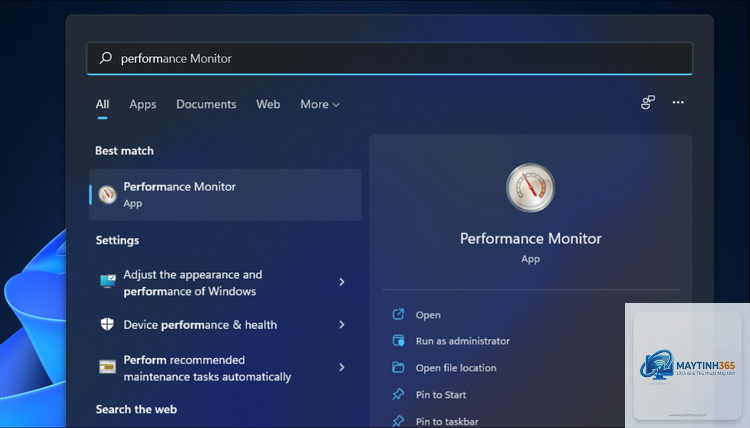Click the 'Best match' heading

(x=124, y=151)
